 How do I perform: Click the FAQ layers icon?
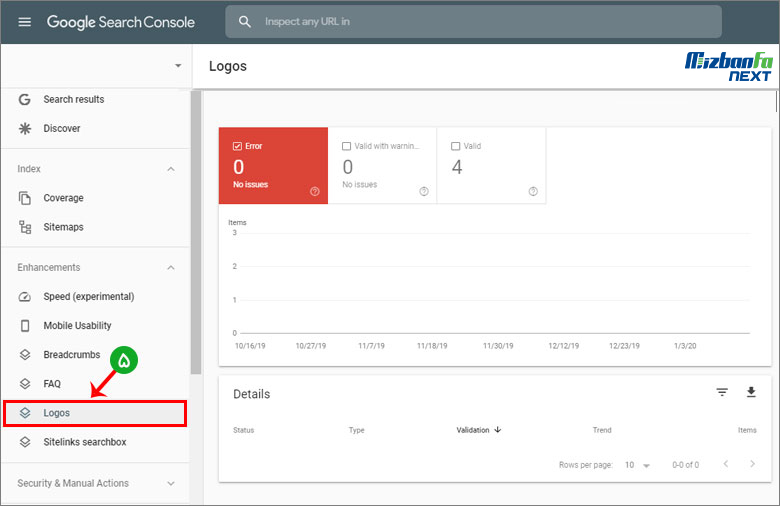click(24, 384)
